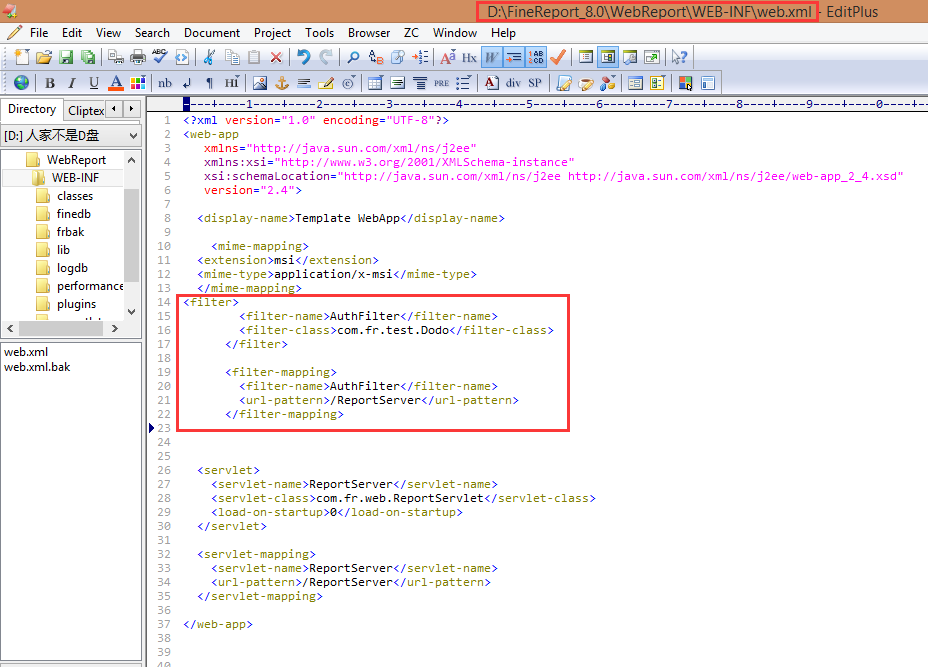The height and width of the screenshot is (667, 928).
Task: Click the font color A icon
Action: [116, 83]
